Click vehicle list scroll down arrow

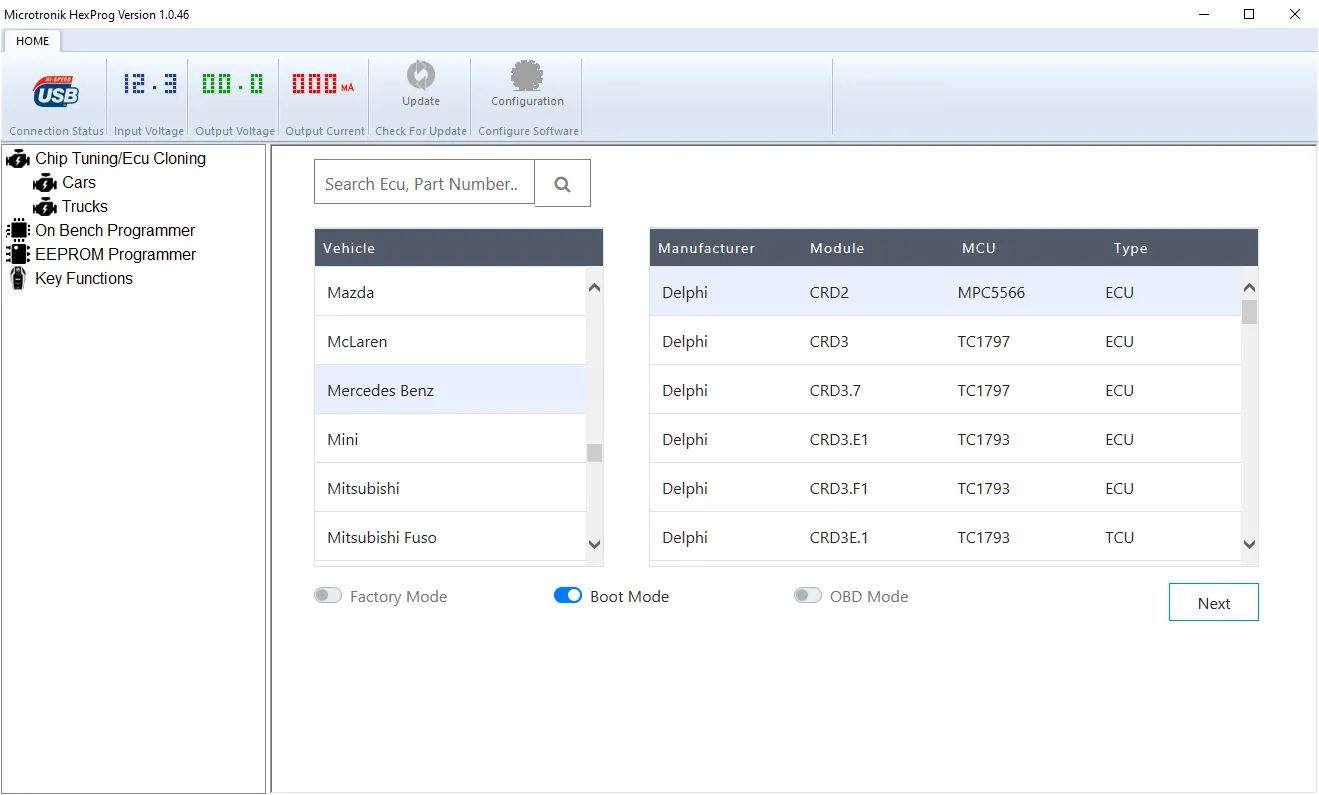595,545
